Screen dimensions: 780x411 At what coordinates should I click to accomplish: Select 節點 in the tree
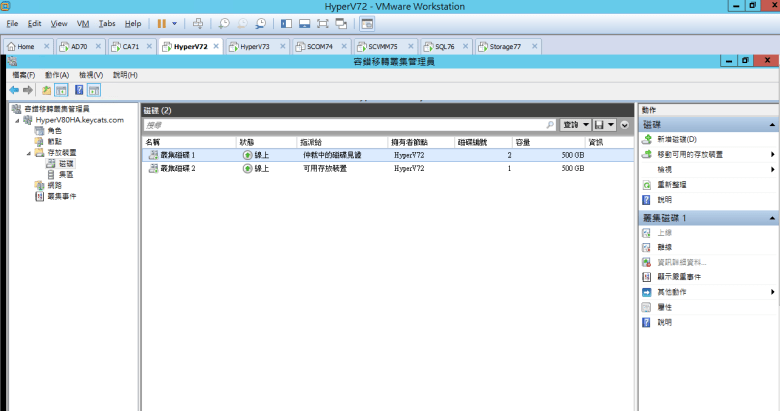pos(54,141)
